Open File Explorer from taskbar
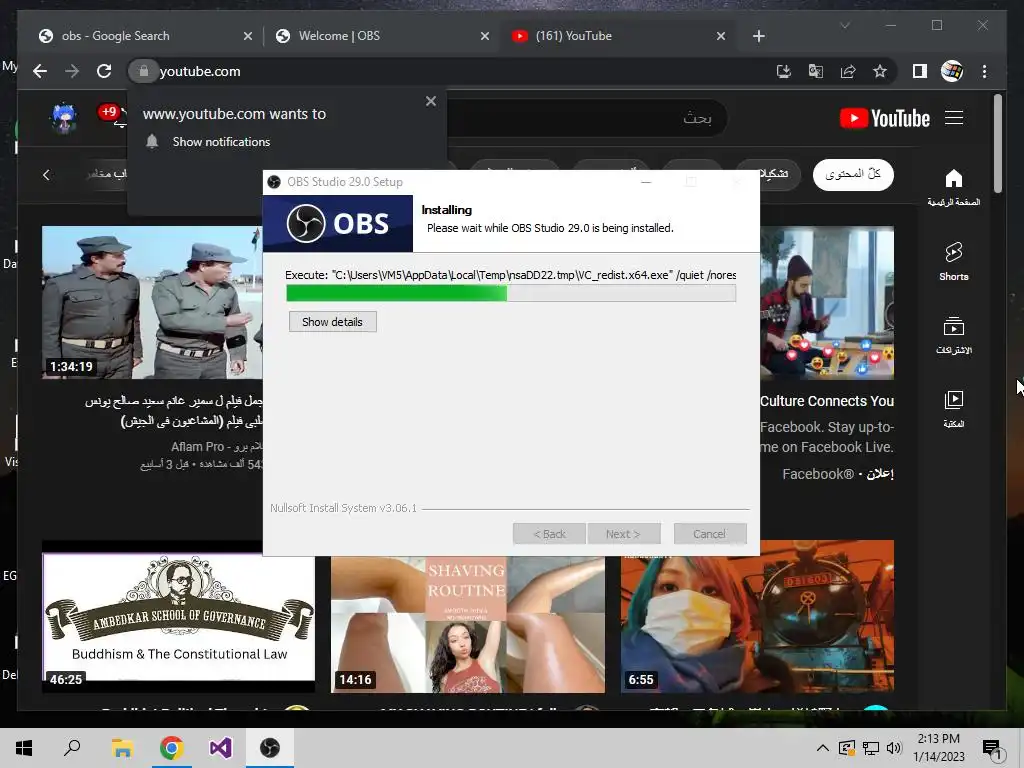 (122, 748)
